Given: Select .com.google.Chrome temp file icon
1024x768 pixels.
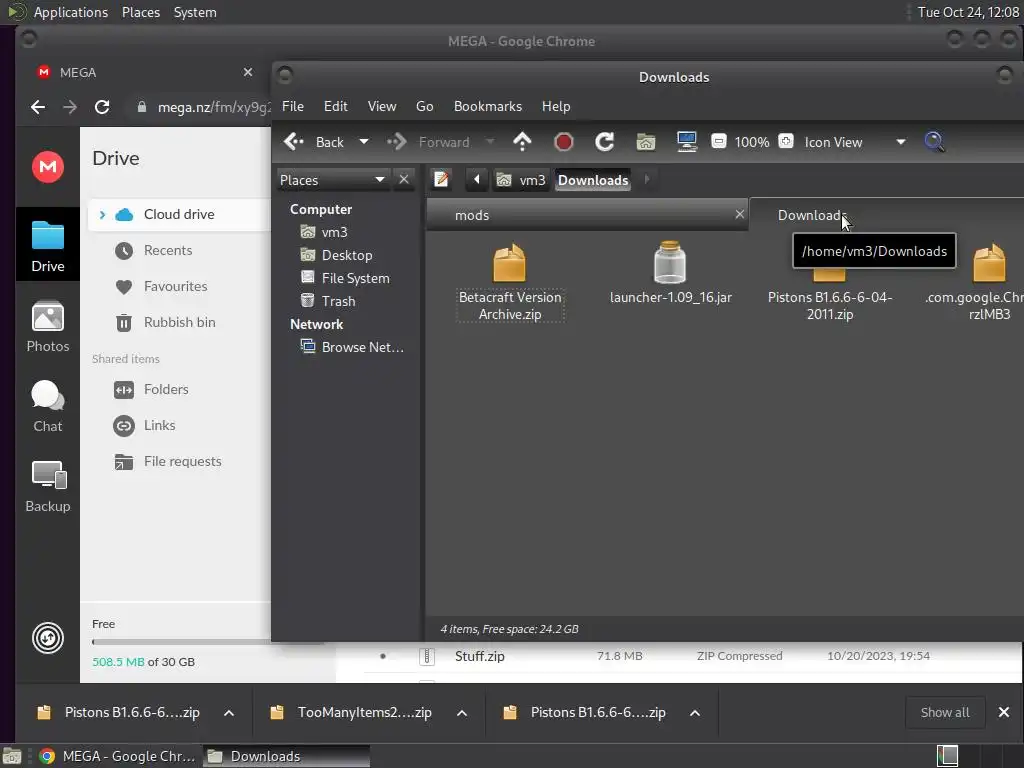Looking at the screenshot, I should point(989,263).
